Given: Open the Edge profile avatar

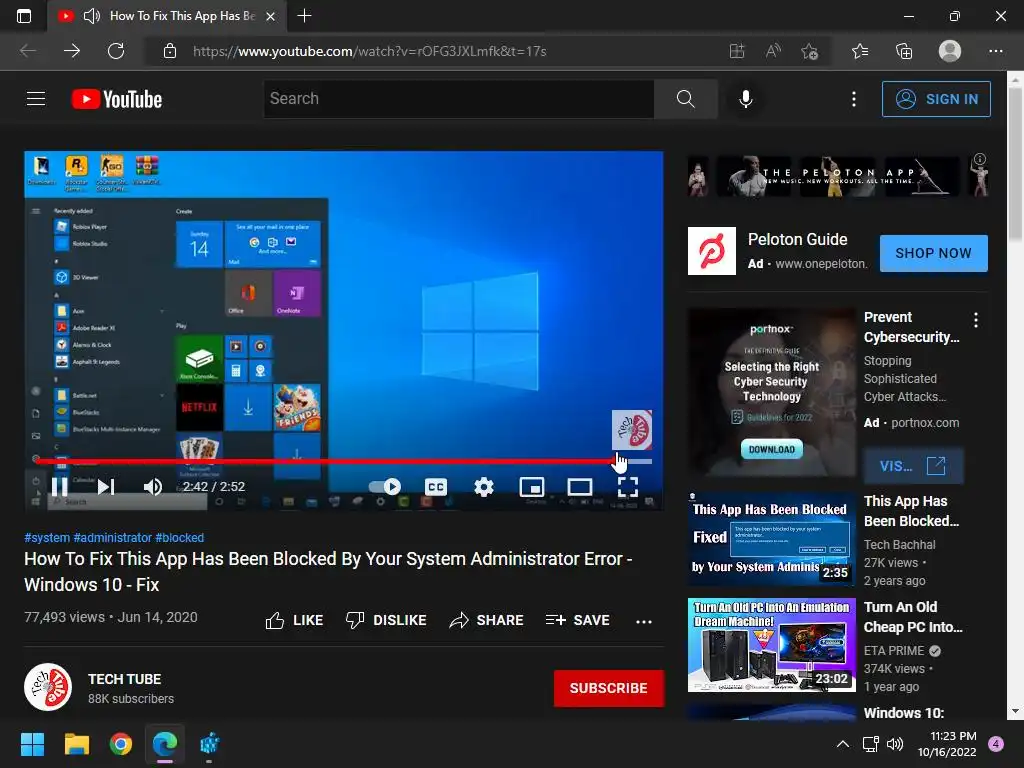Looking at the screenshot, I should pyautogui.click(x=950, y=51).
